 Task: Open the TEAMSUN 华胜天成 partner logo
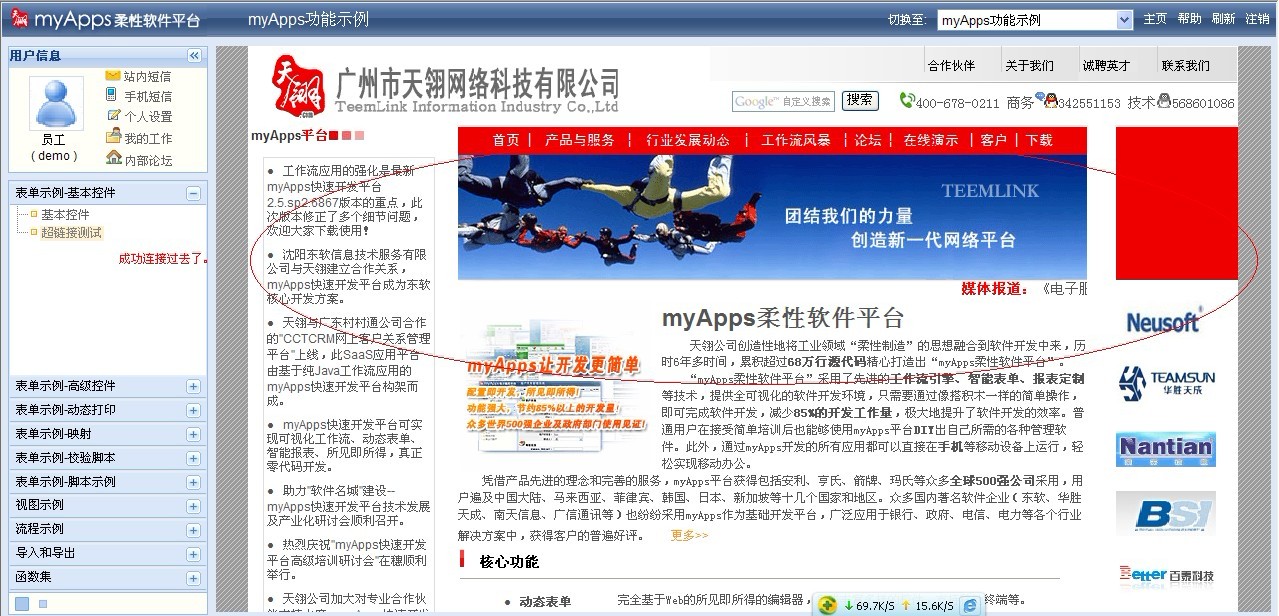coord(1166,383)
